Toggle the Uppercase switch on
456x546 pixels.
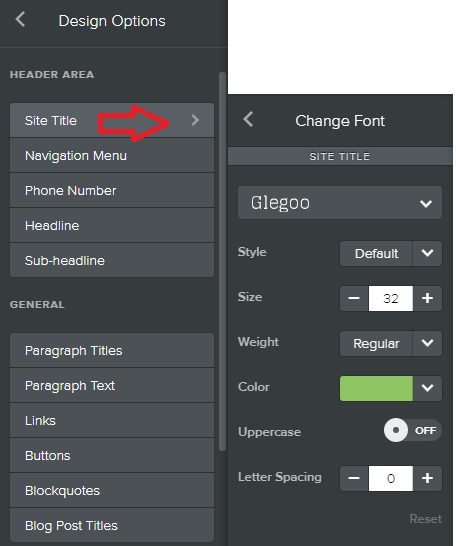pos(413,430)
